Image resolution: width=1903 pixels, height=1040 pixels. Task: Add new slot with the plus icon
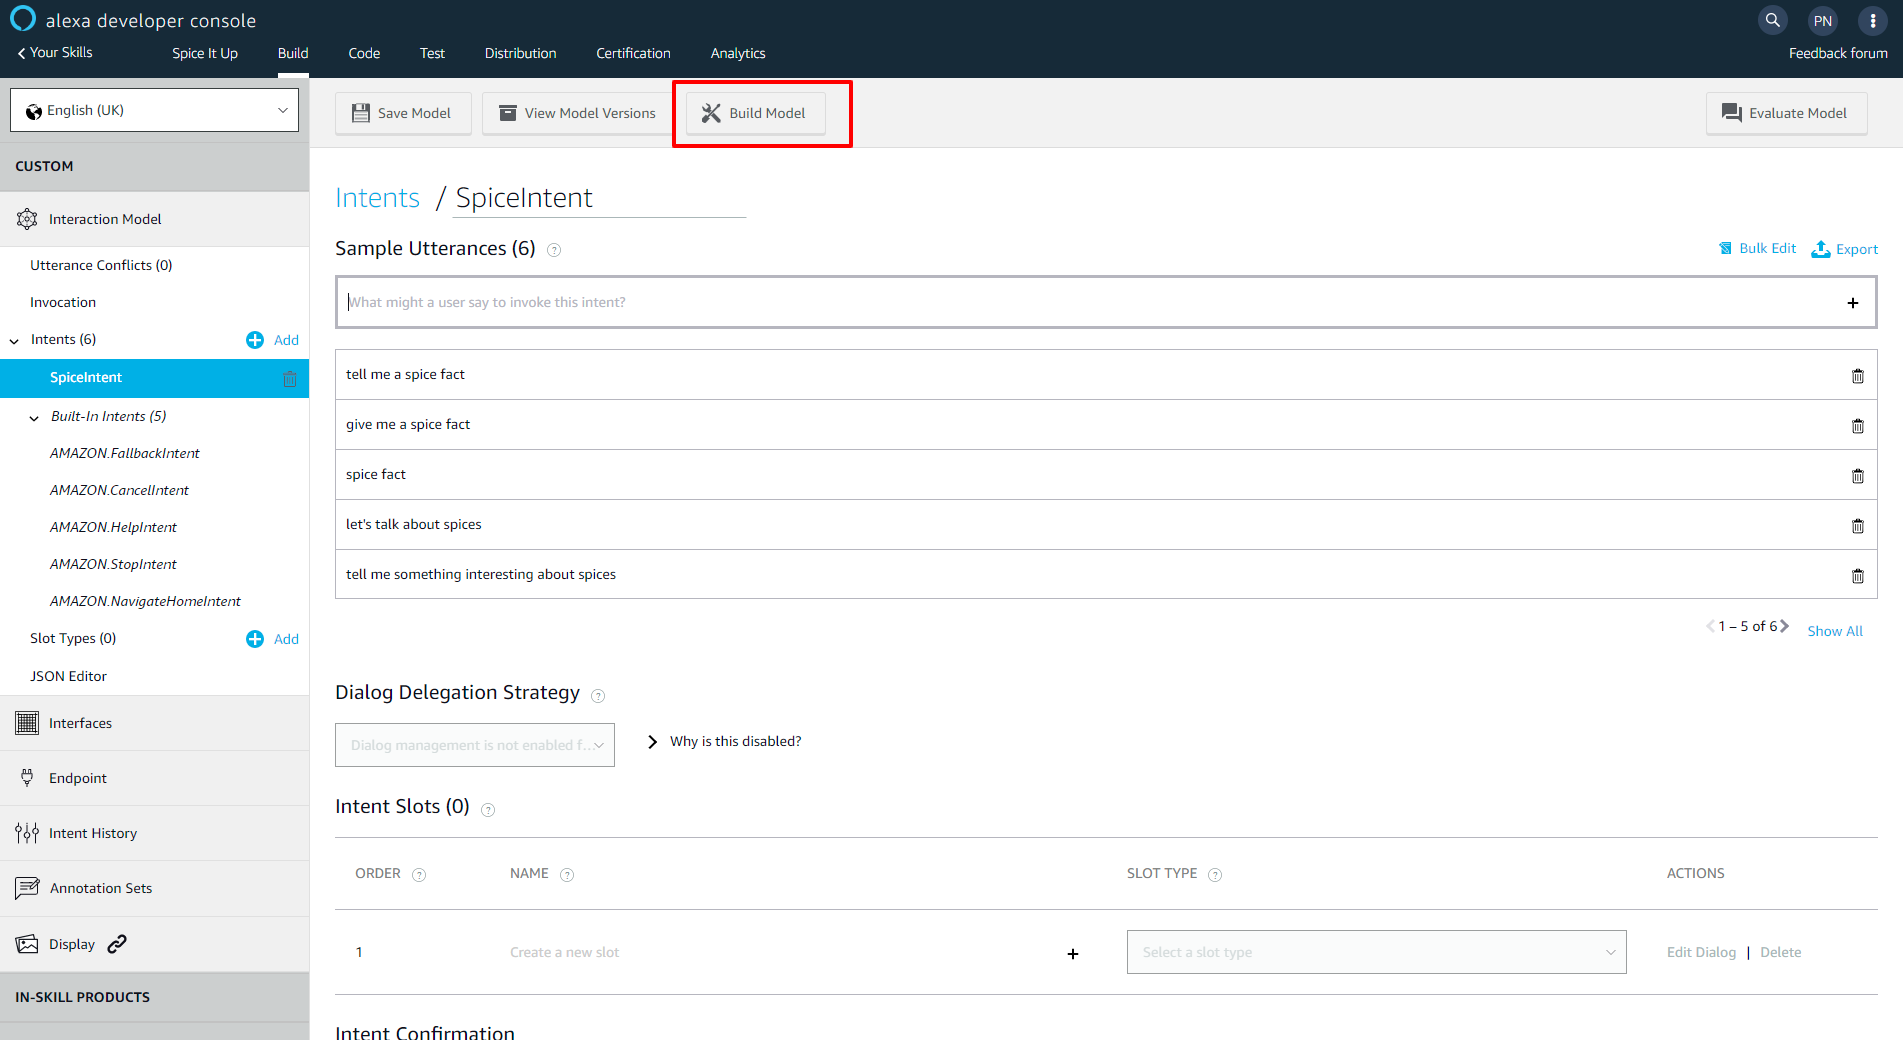(x=1073, y=954)
